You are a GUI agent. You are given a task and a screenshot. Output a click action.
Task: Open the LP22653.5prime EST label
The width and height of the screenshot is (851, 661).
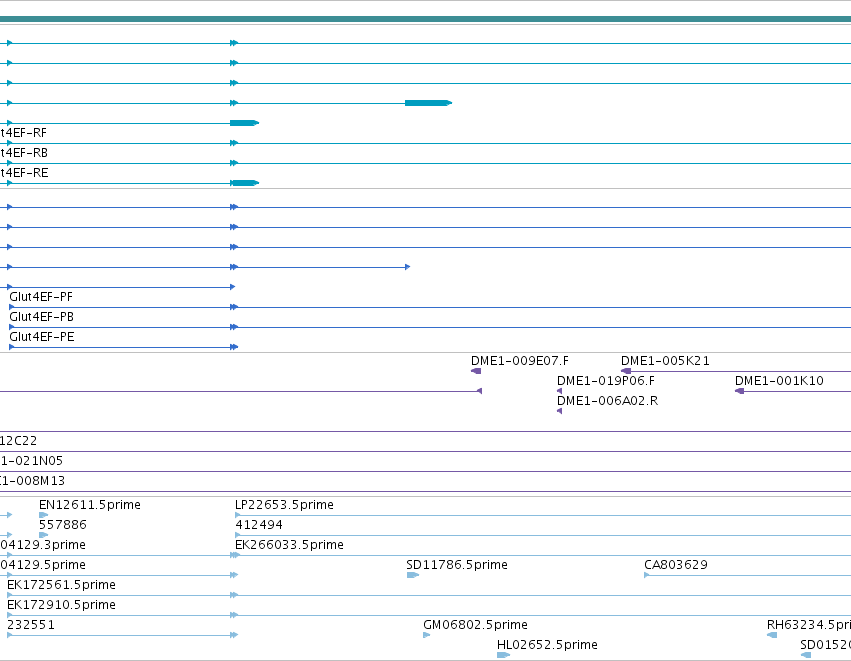(x=284, y=505)
